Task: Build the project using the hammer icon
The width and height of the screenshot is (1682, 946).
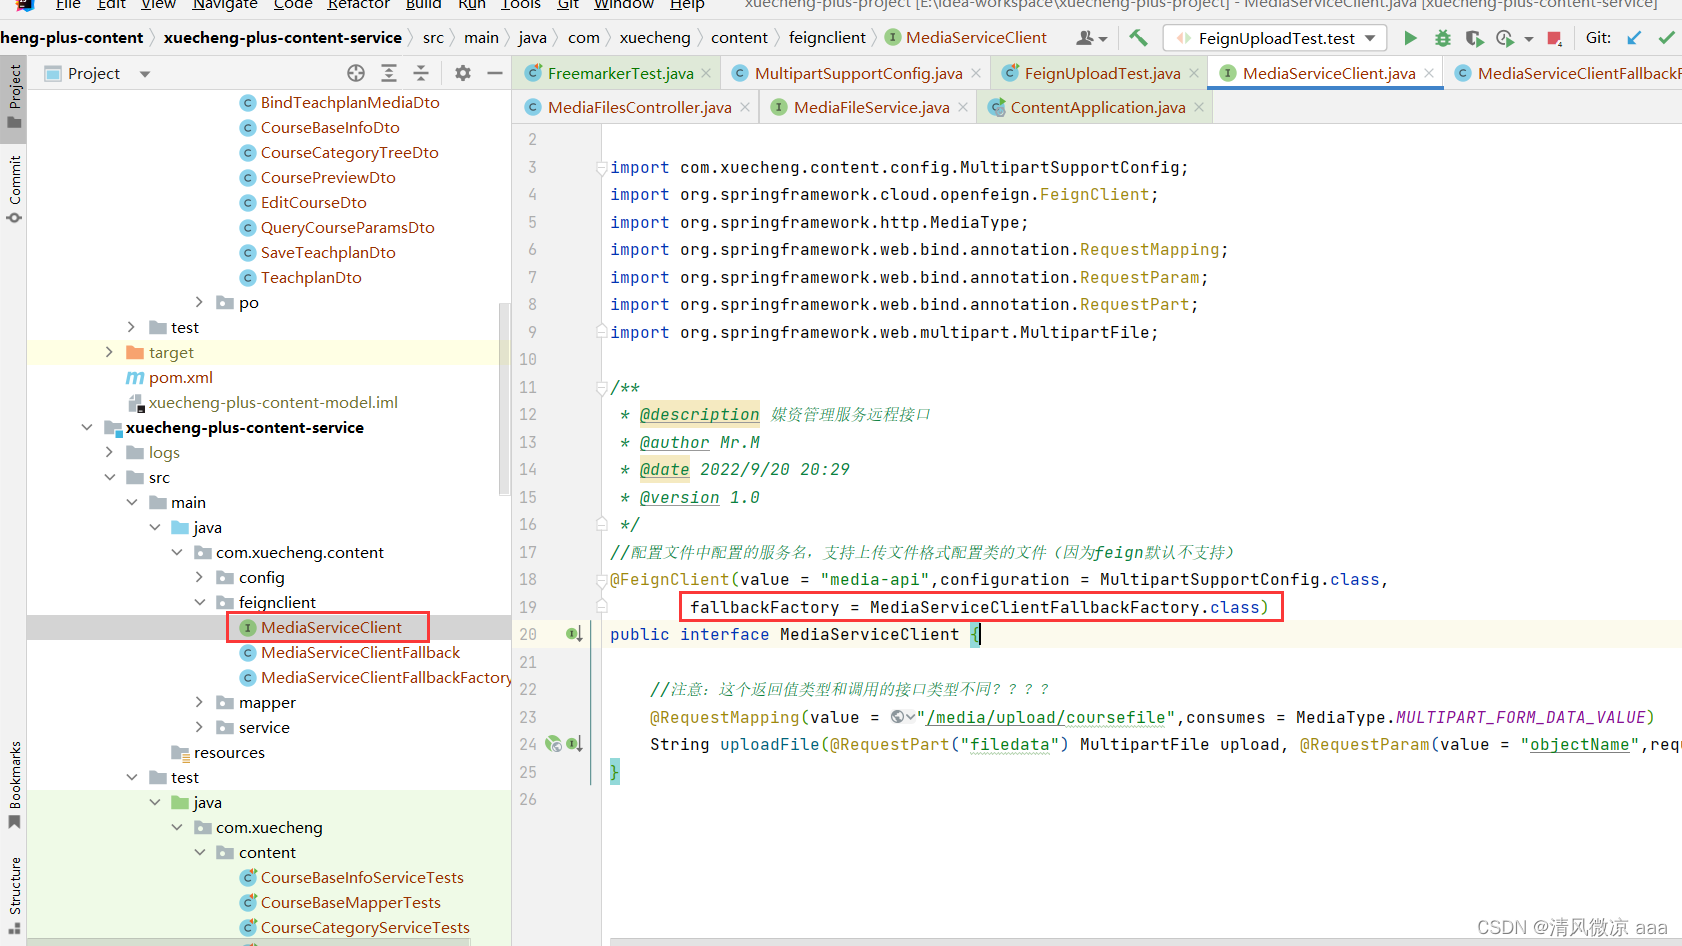Action: 1138,38
